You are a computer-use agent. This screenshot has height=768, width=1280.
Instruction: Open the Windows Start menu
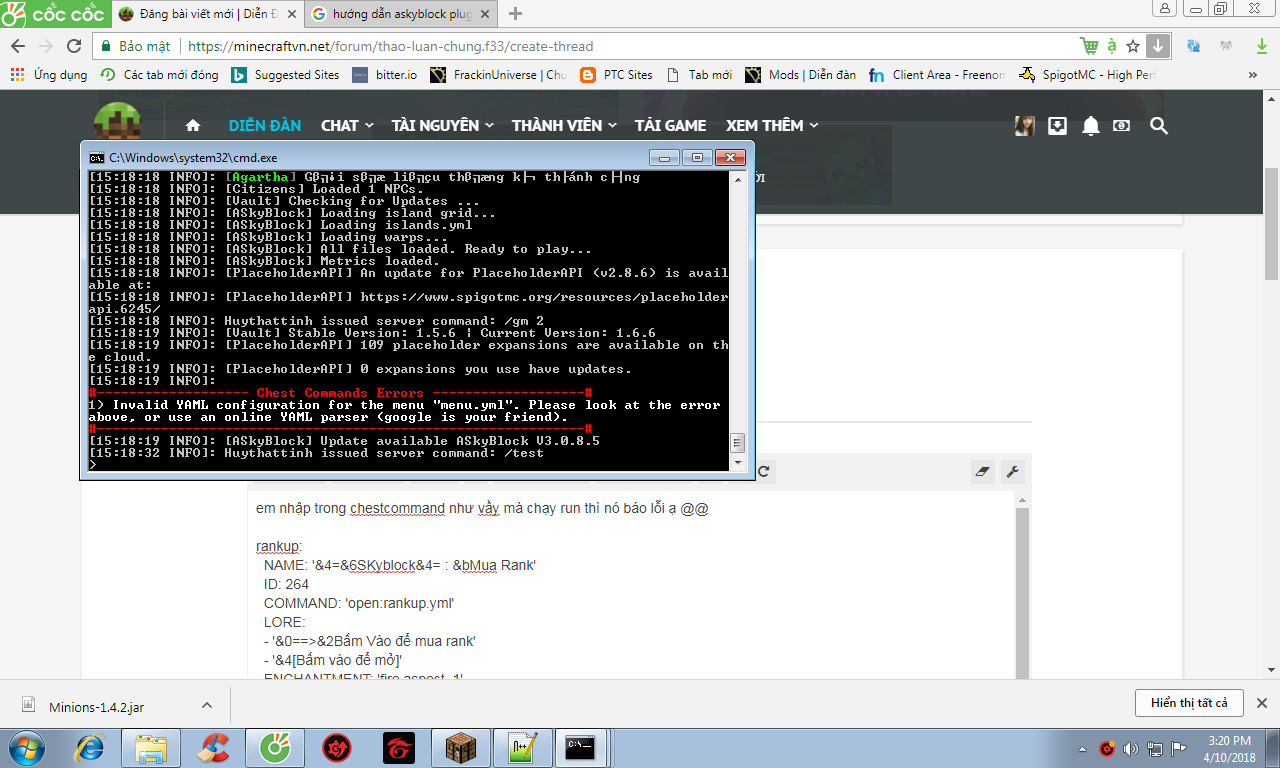pos(27,748)
